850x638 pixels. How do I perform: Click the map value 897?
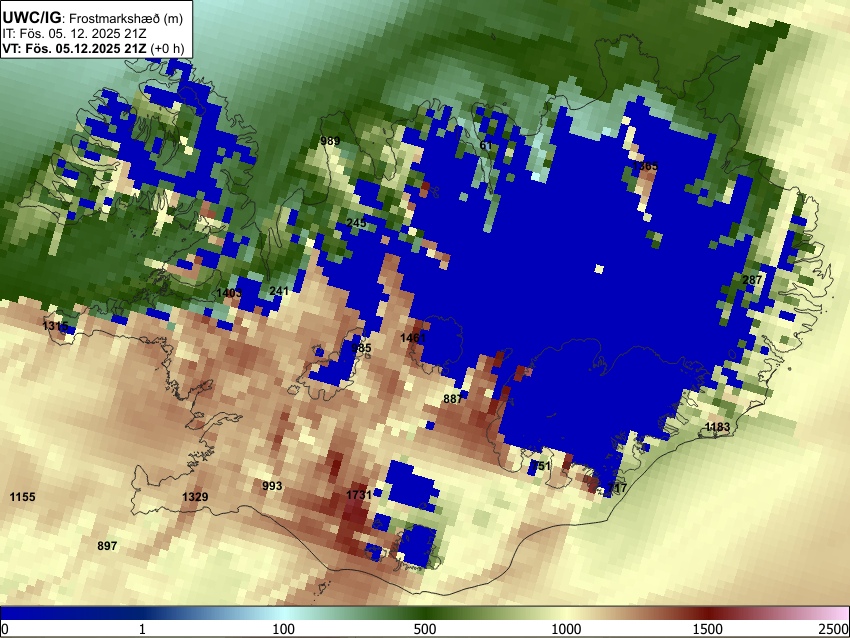tap(107, 545)
